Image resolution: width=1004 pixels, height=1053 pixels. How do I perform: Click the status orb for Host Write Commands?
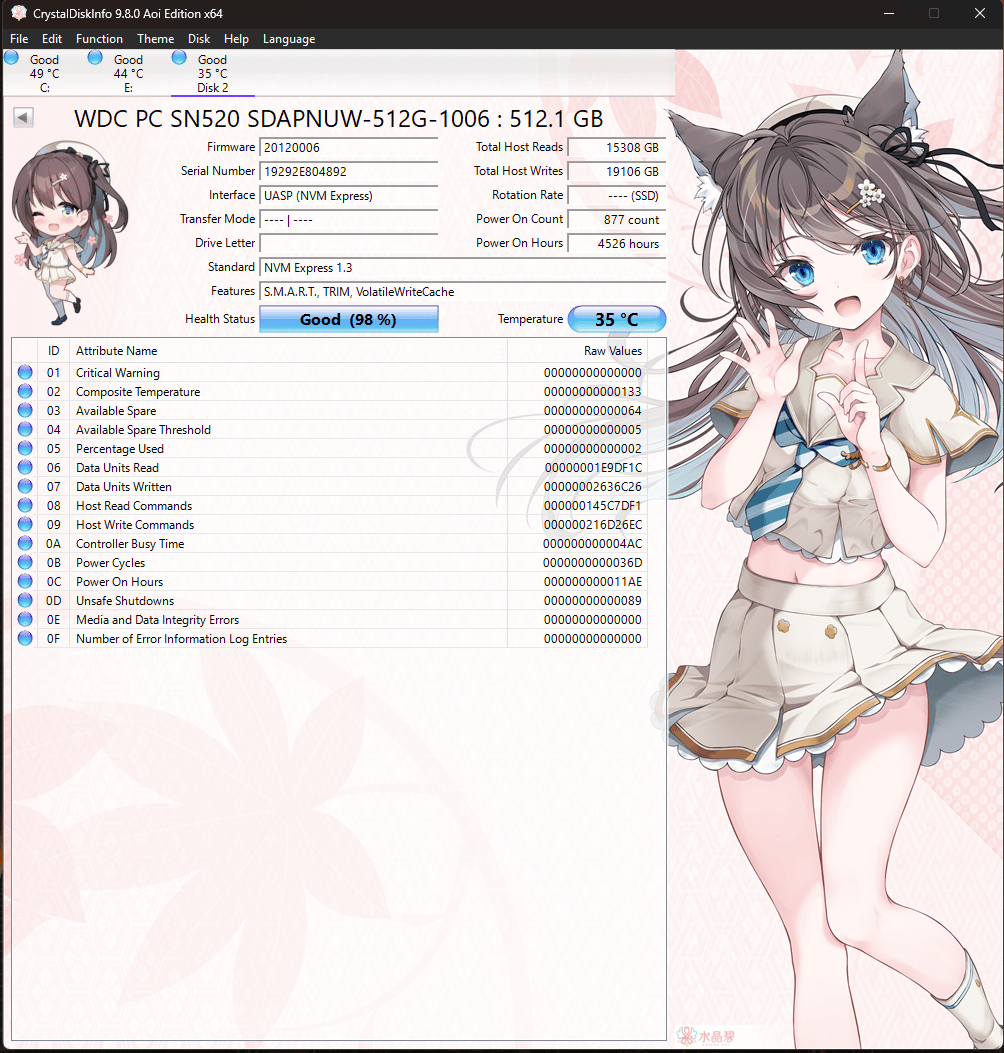tap(26, 524)
